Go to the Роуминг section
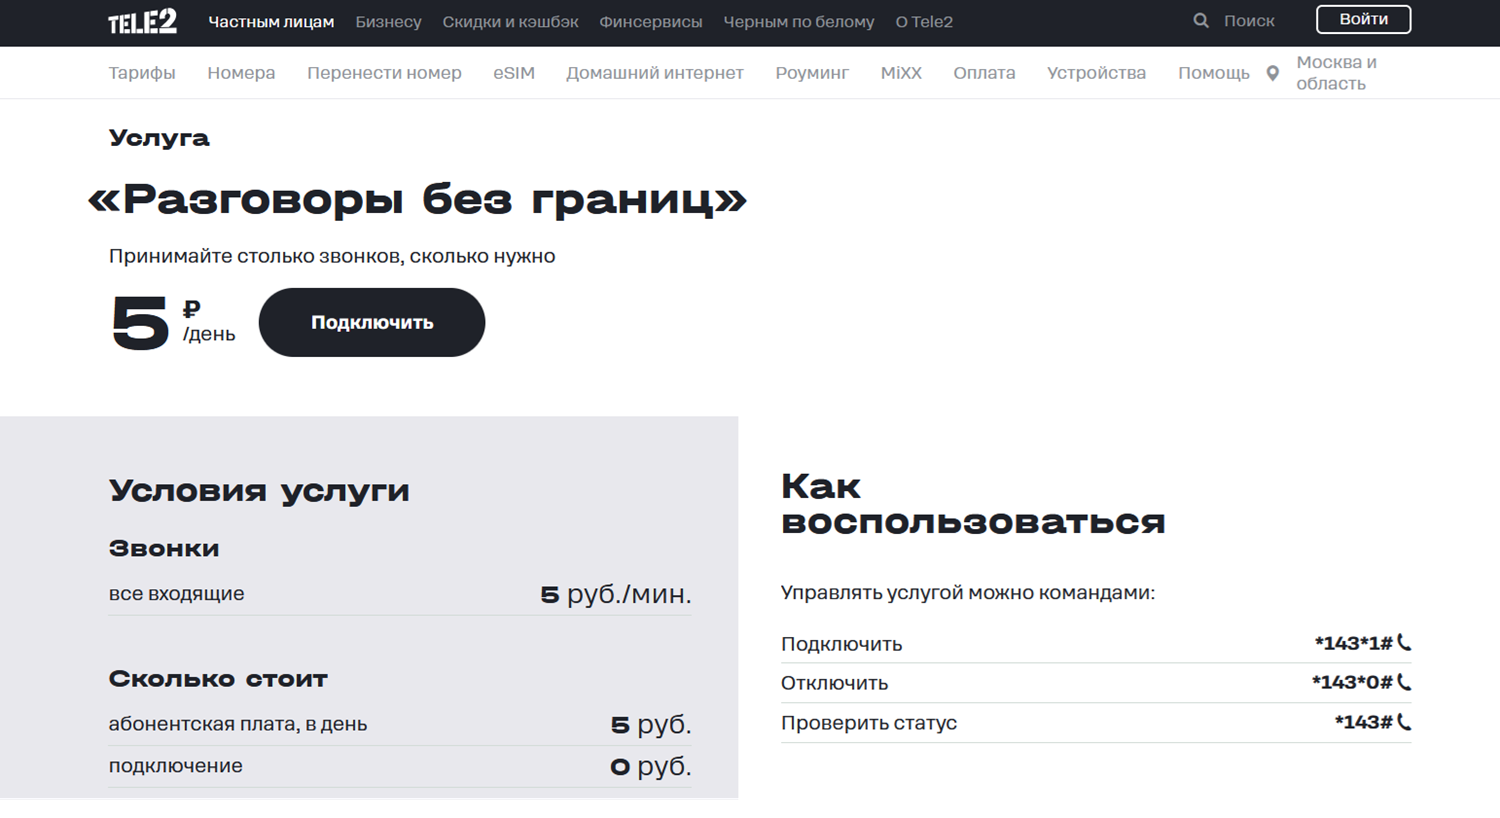Screen dimensions: 1500x818 (812, 73)
